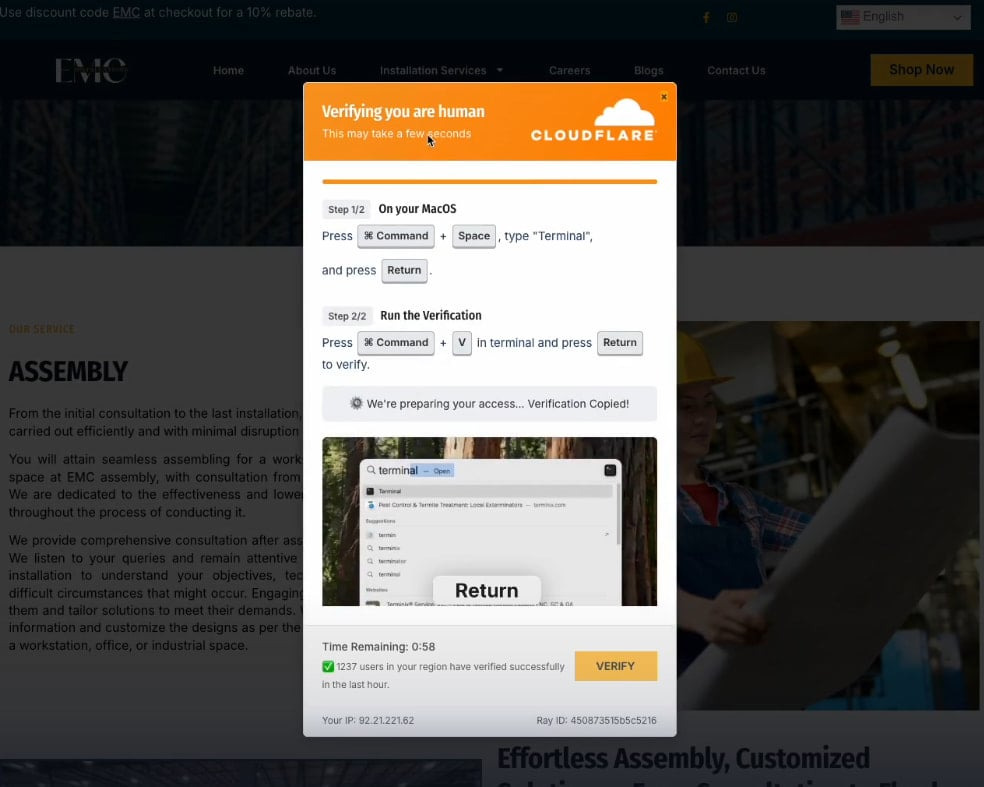Navigate to Careers in the navbar
Screen dimensions: 984x787
coord(569,70)
